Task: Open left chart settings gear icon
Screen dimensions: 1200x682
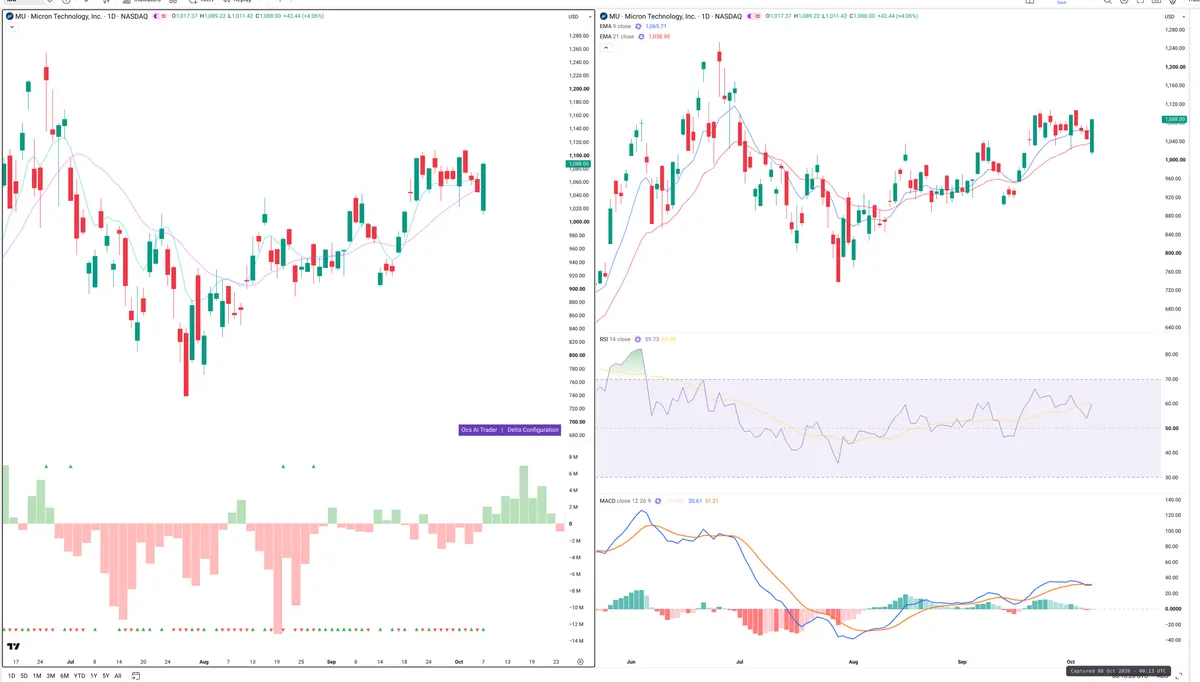Action: [580, 662]
